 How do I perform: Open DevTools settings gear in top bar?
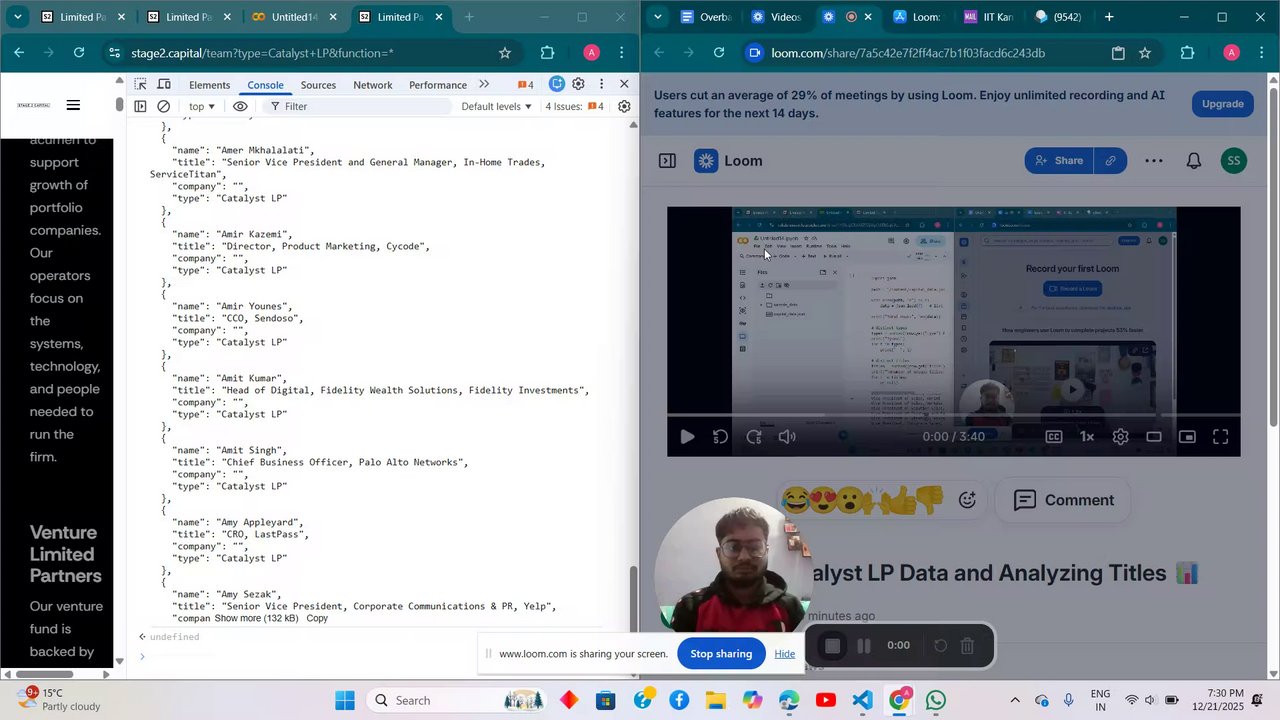(x=578, y=84)
